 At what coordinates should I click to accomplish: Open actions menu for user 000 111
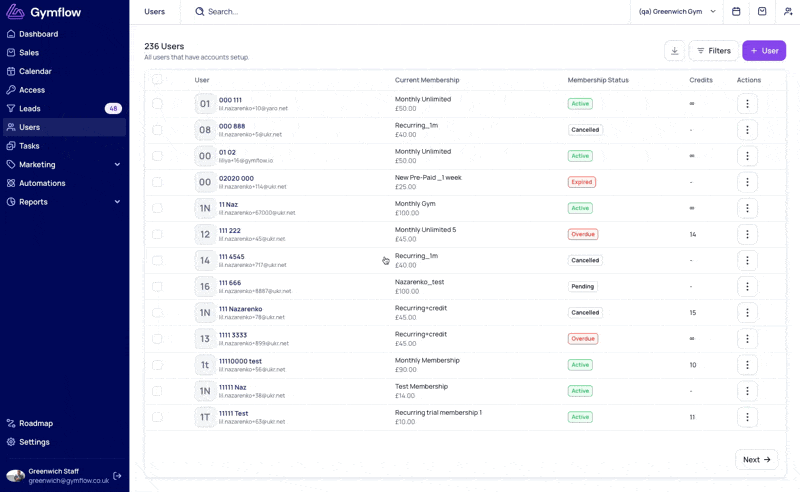[x=747, y=104]
